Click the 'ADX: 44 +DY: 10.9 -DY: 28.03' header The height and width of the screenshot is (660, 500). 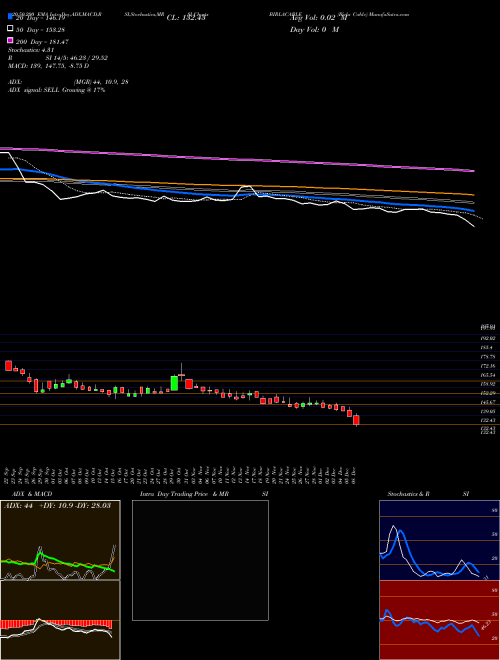coord(57,505)
